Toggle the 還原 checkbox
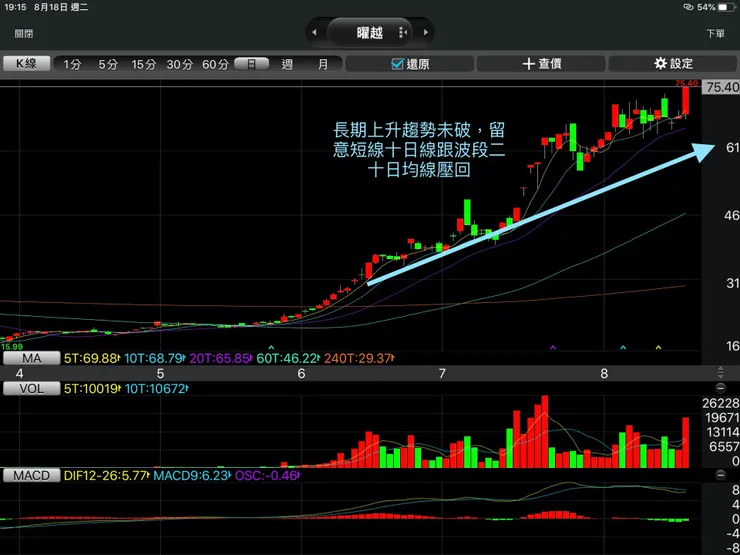This screenshot has height=555, width=740. tap(410, 64)
